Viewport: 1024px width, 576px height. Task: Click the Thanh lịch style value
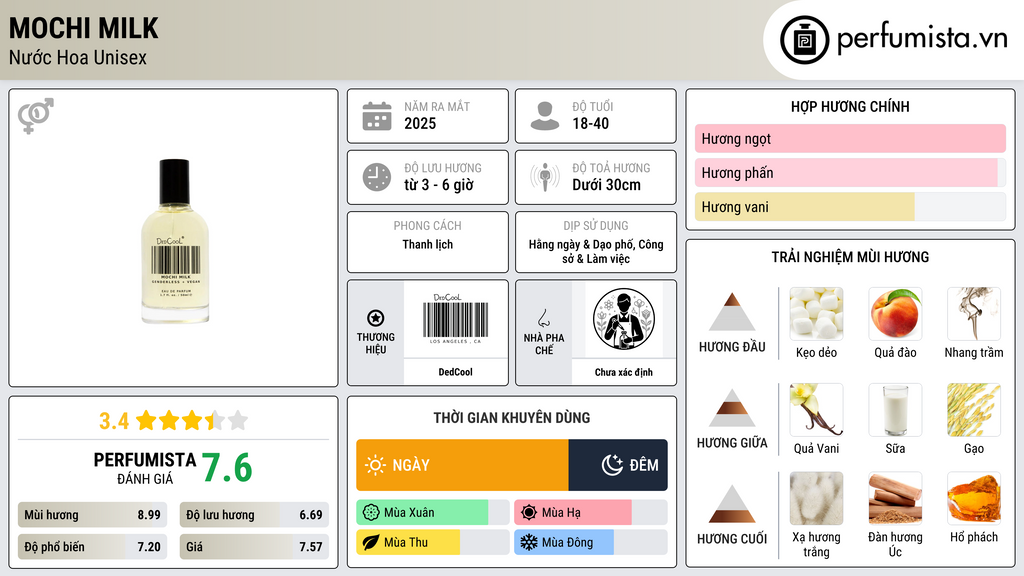[x=428, y=244]
